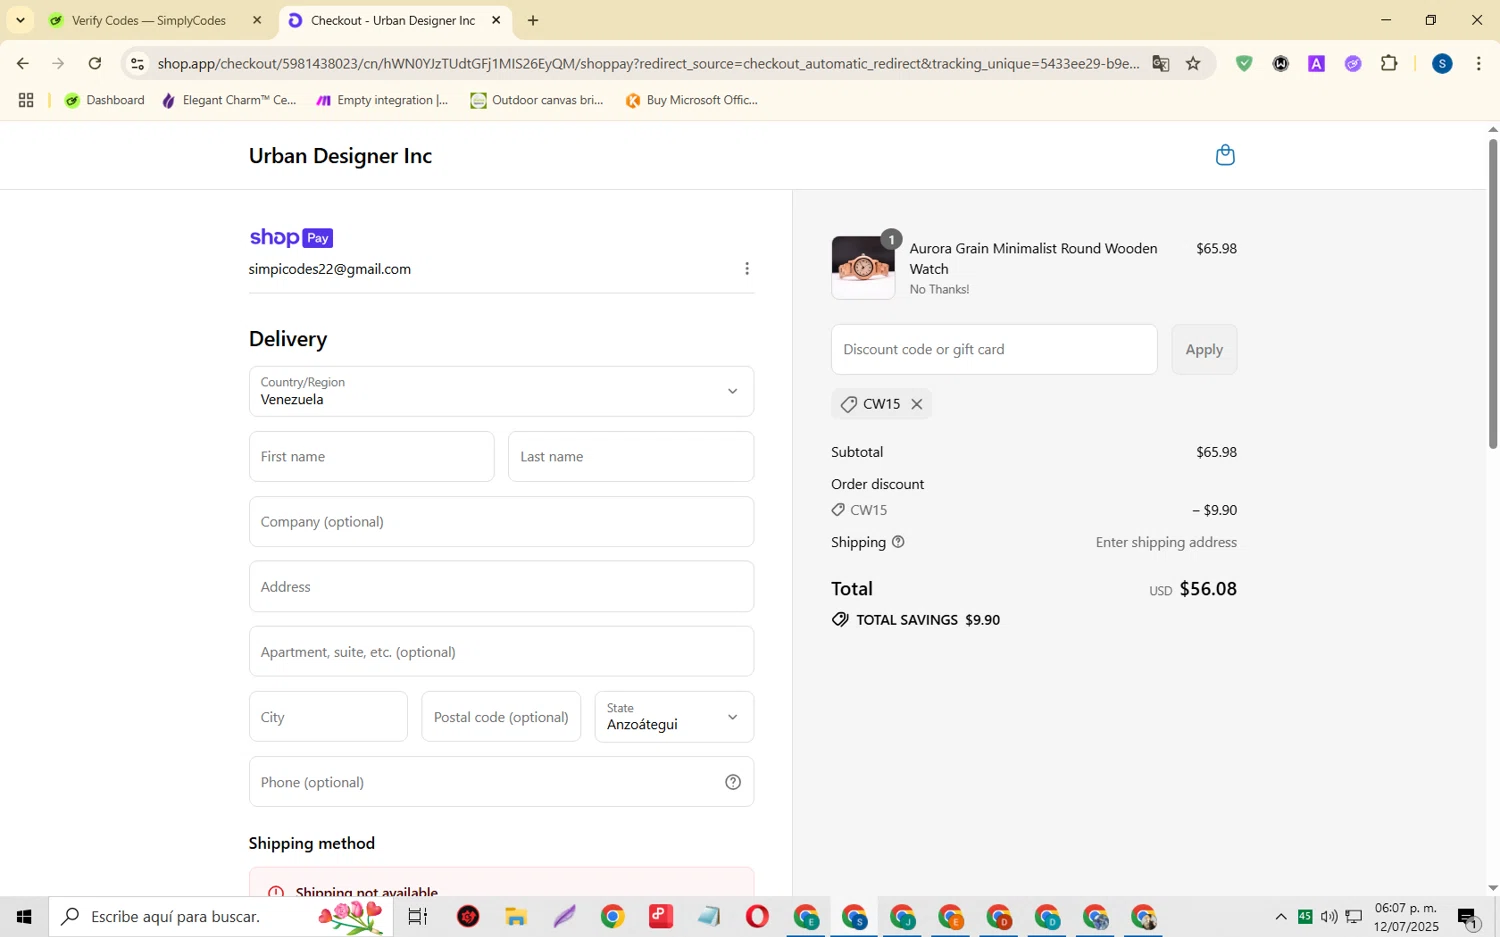Click the Address input field

pyautogui.click(x=501, y=587)
